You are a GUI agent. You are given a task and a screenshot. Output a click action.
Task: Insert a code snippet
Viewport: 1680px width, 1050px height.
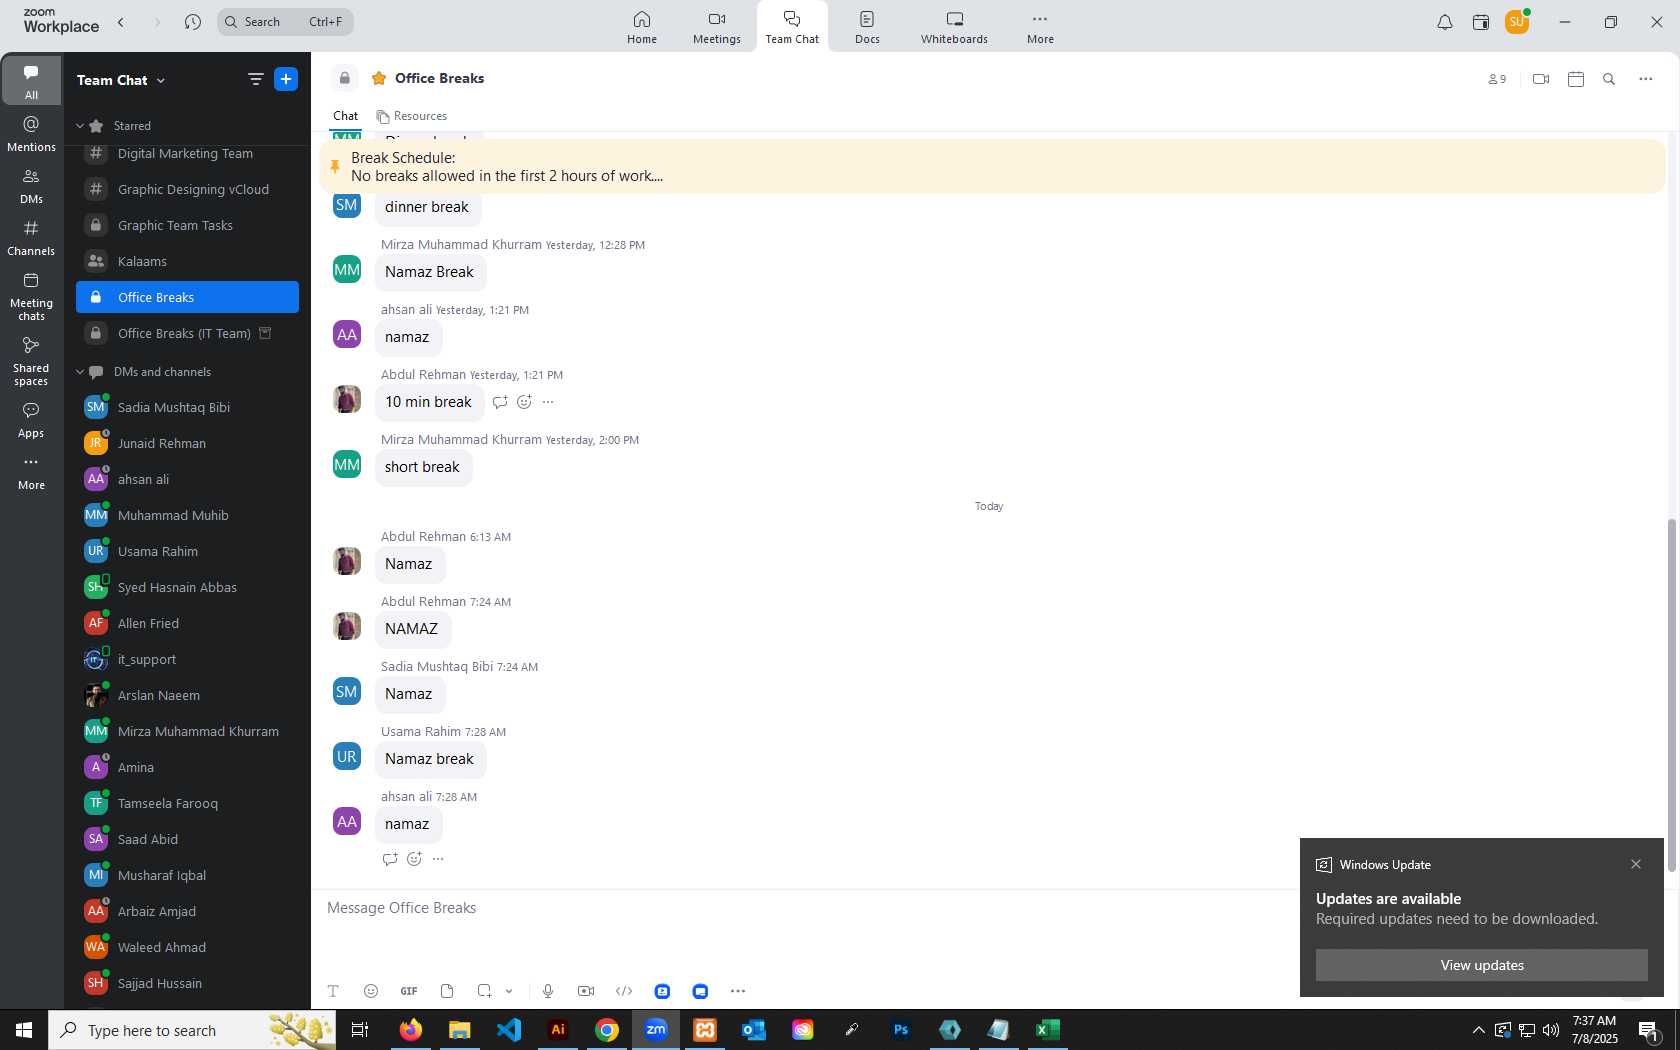(624, 991)
